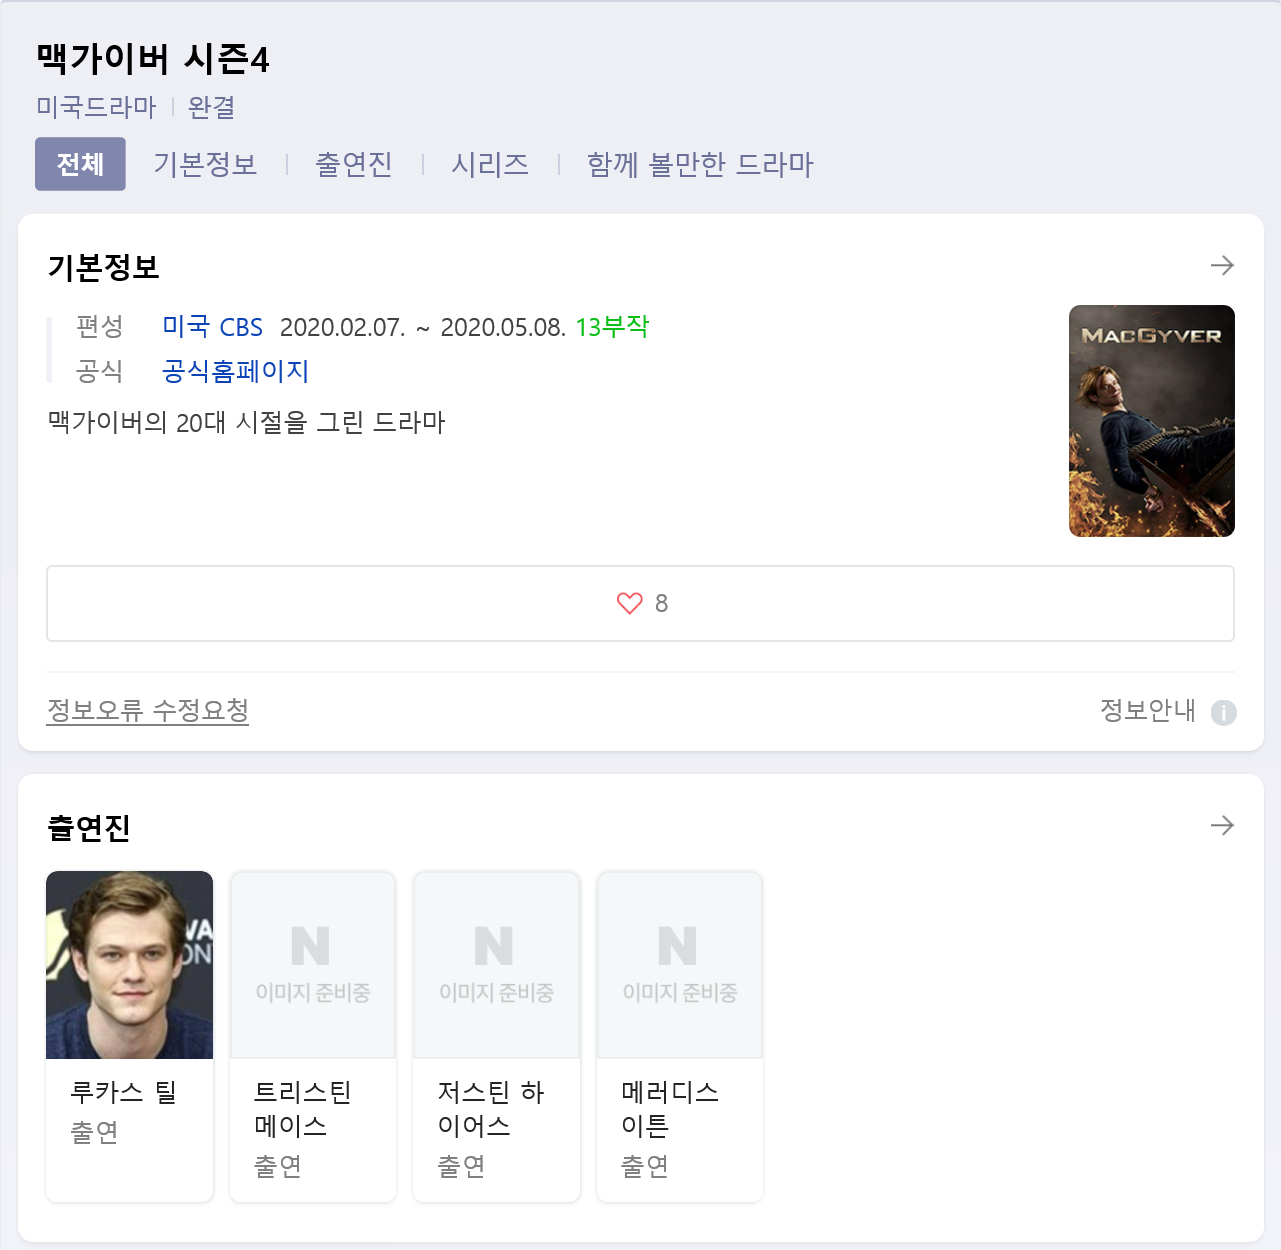Open the 시리즈 tab

pos(490,164)
